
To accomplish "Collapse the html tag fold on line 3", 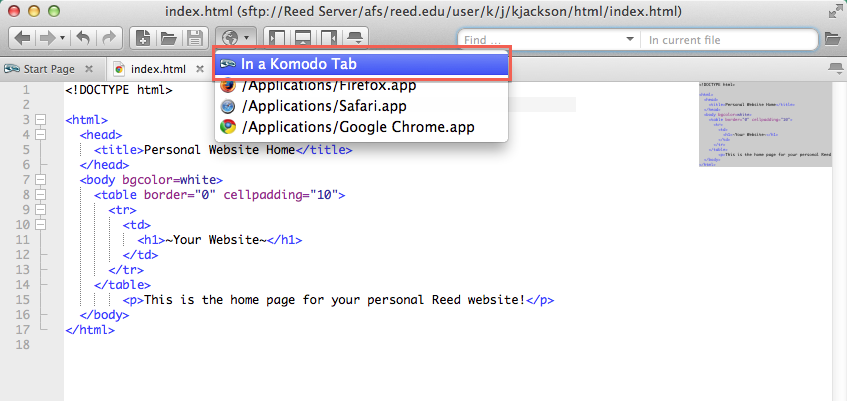I will click(41, 120).
